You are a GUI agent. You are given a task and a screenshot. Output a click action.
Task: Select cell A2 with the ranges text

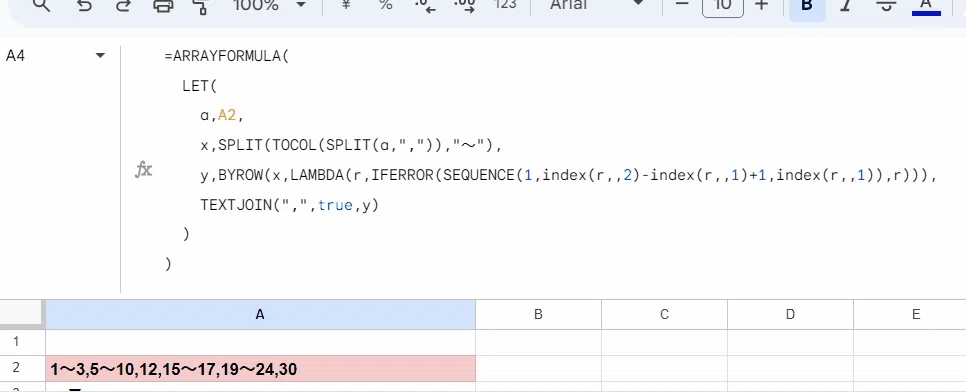pyautogui.click(x=261, y=369)
